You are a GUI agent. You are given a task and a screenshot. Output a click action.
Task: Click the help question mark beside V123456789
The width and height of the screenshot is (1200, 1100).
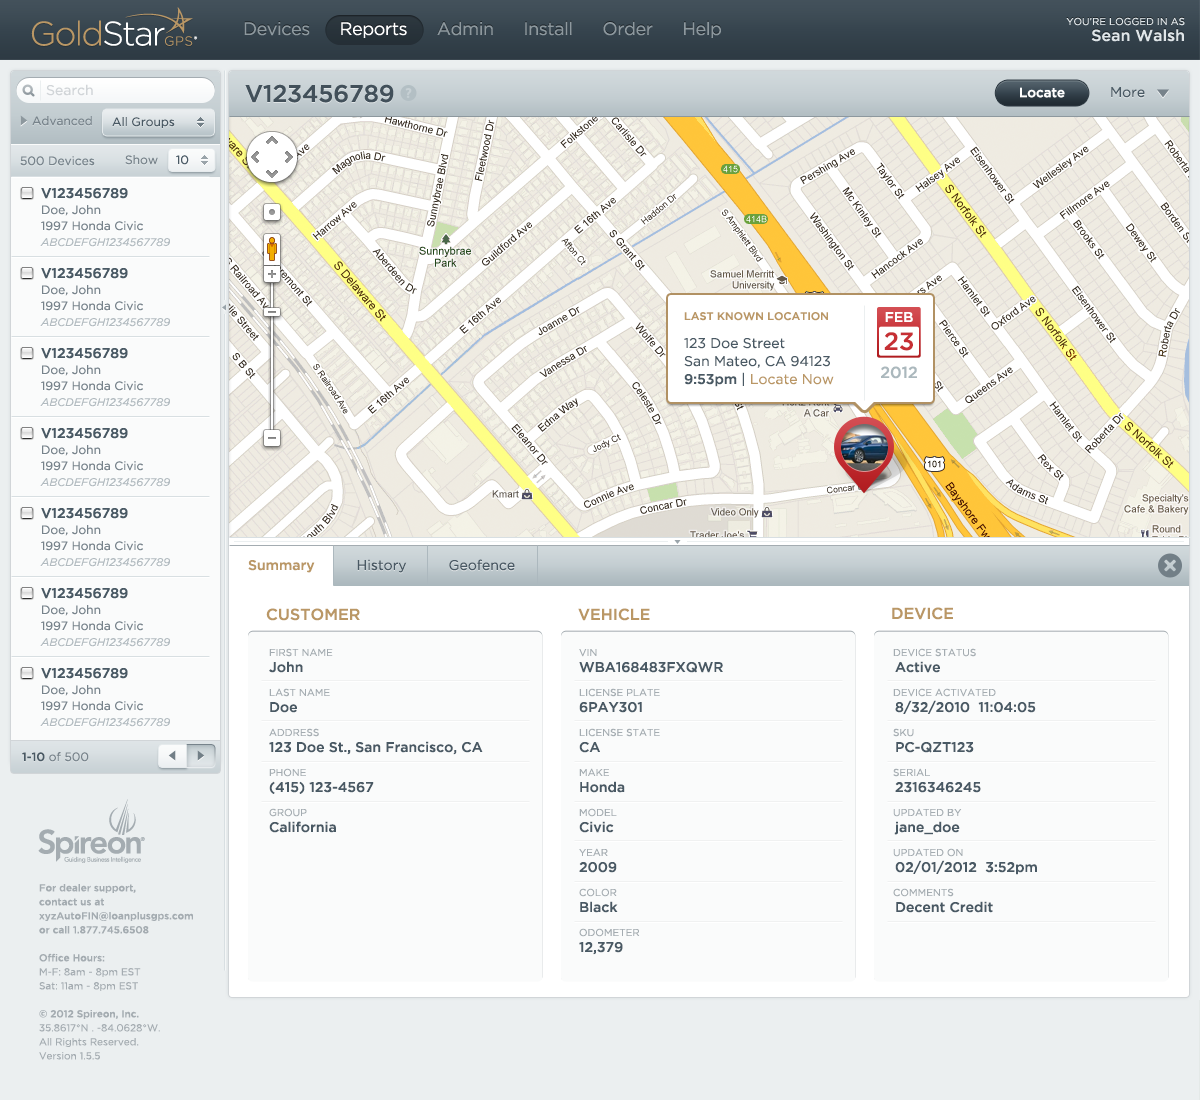pos(408,93)
